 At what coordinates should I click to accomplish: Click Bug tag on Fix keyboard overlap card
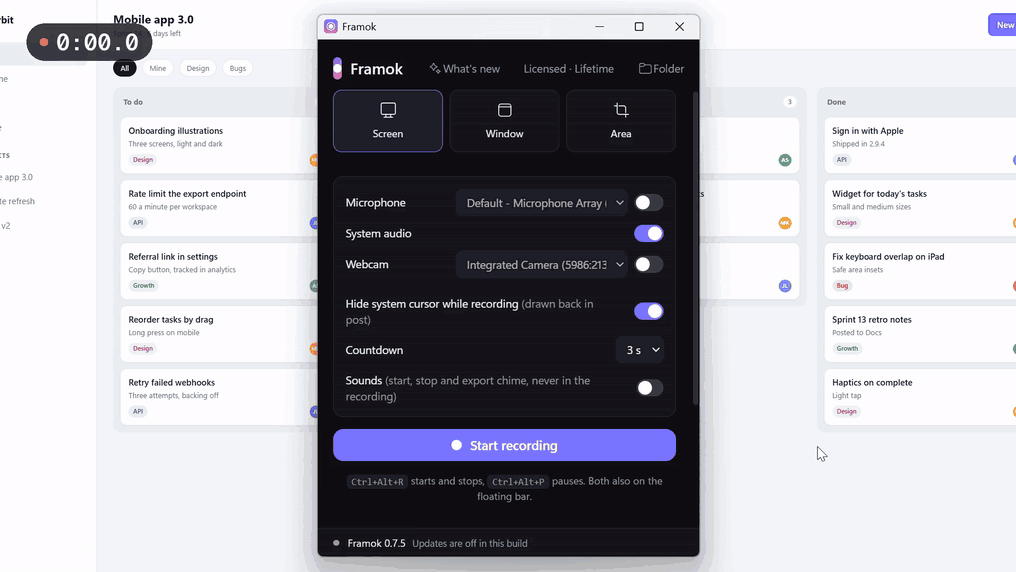(842, 285)
